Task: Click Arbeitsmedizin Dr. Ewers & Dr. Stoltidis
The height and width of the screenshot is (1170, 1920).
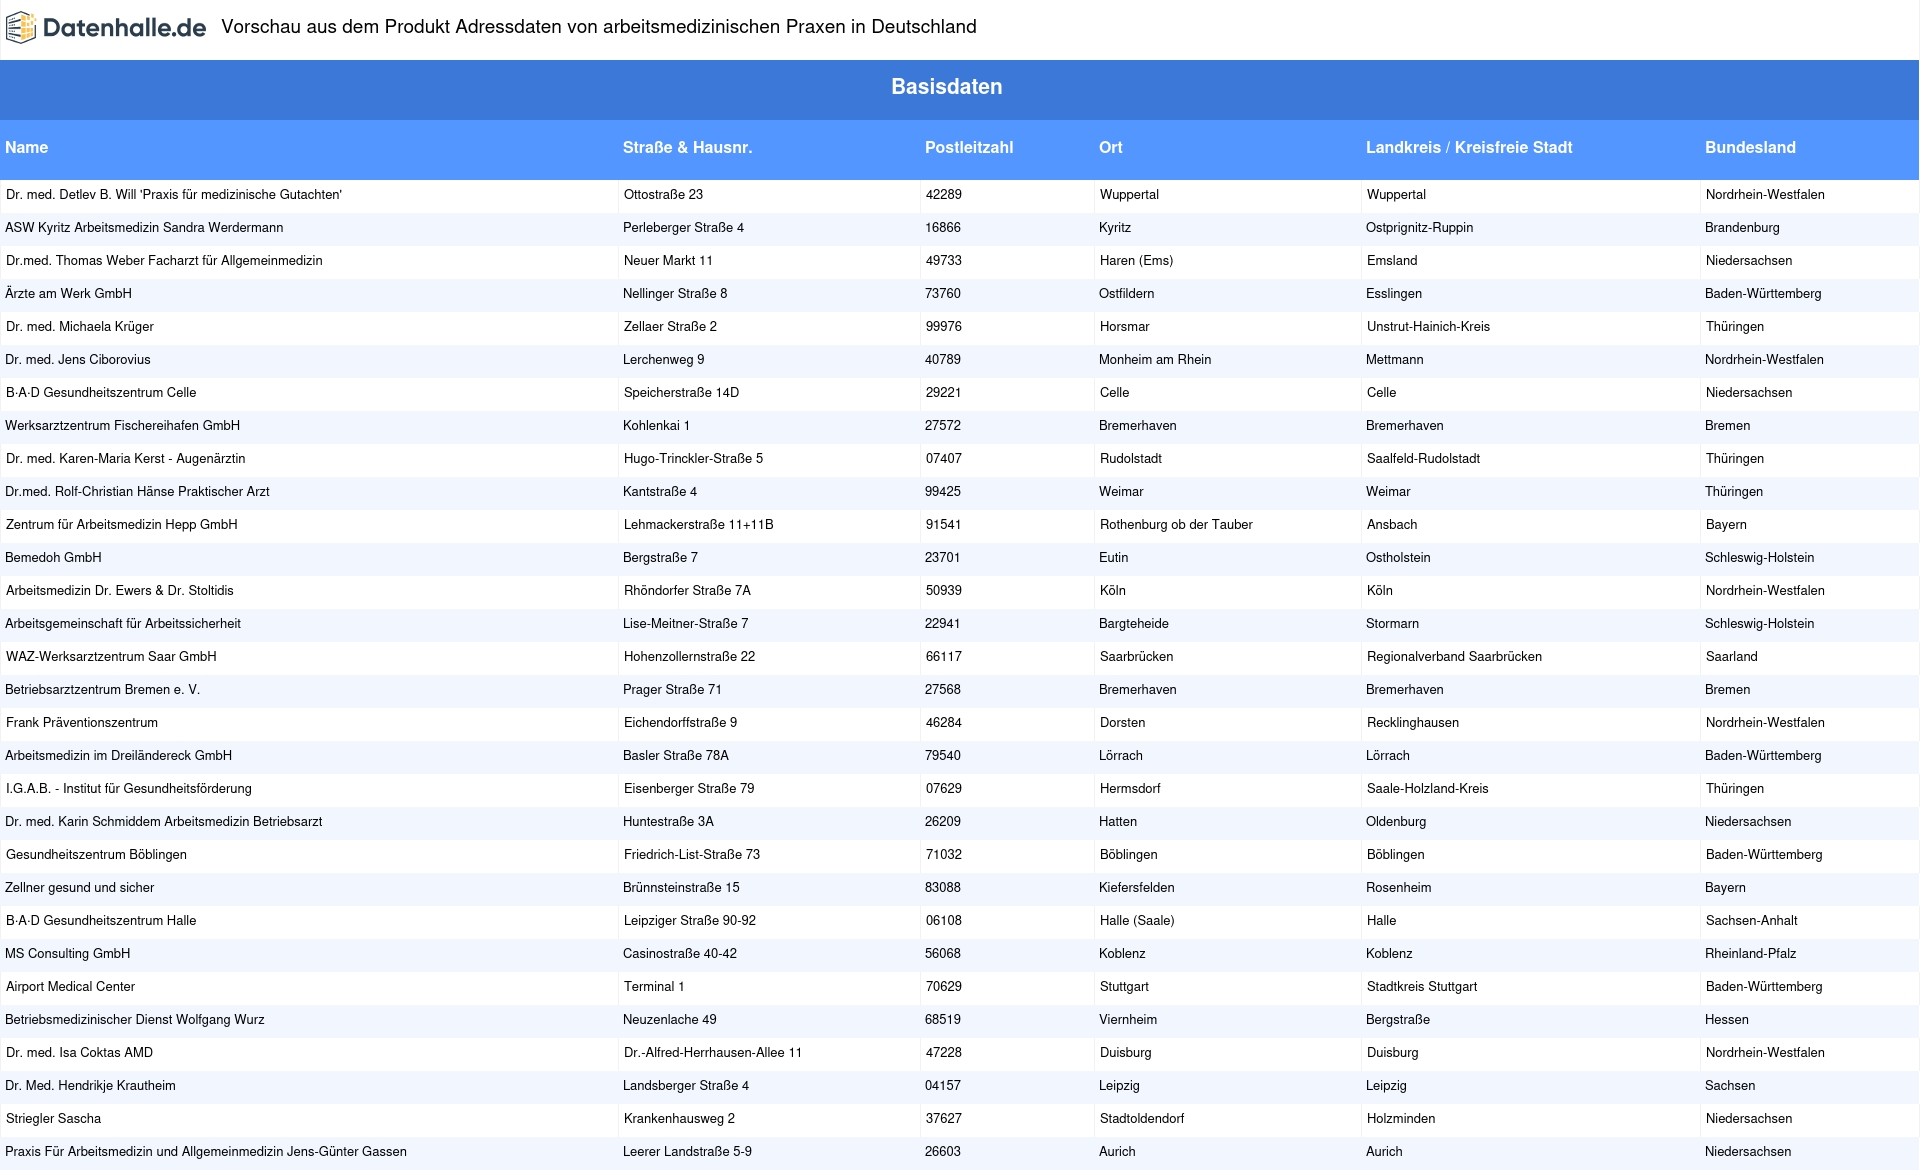Action: click(x=120, y=591)
